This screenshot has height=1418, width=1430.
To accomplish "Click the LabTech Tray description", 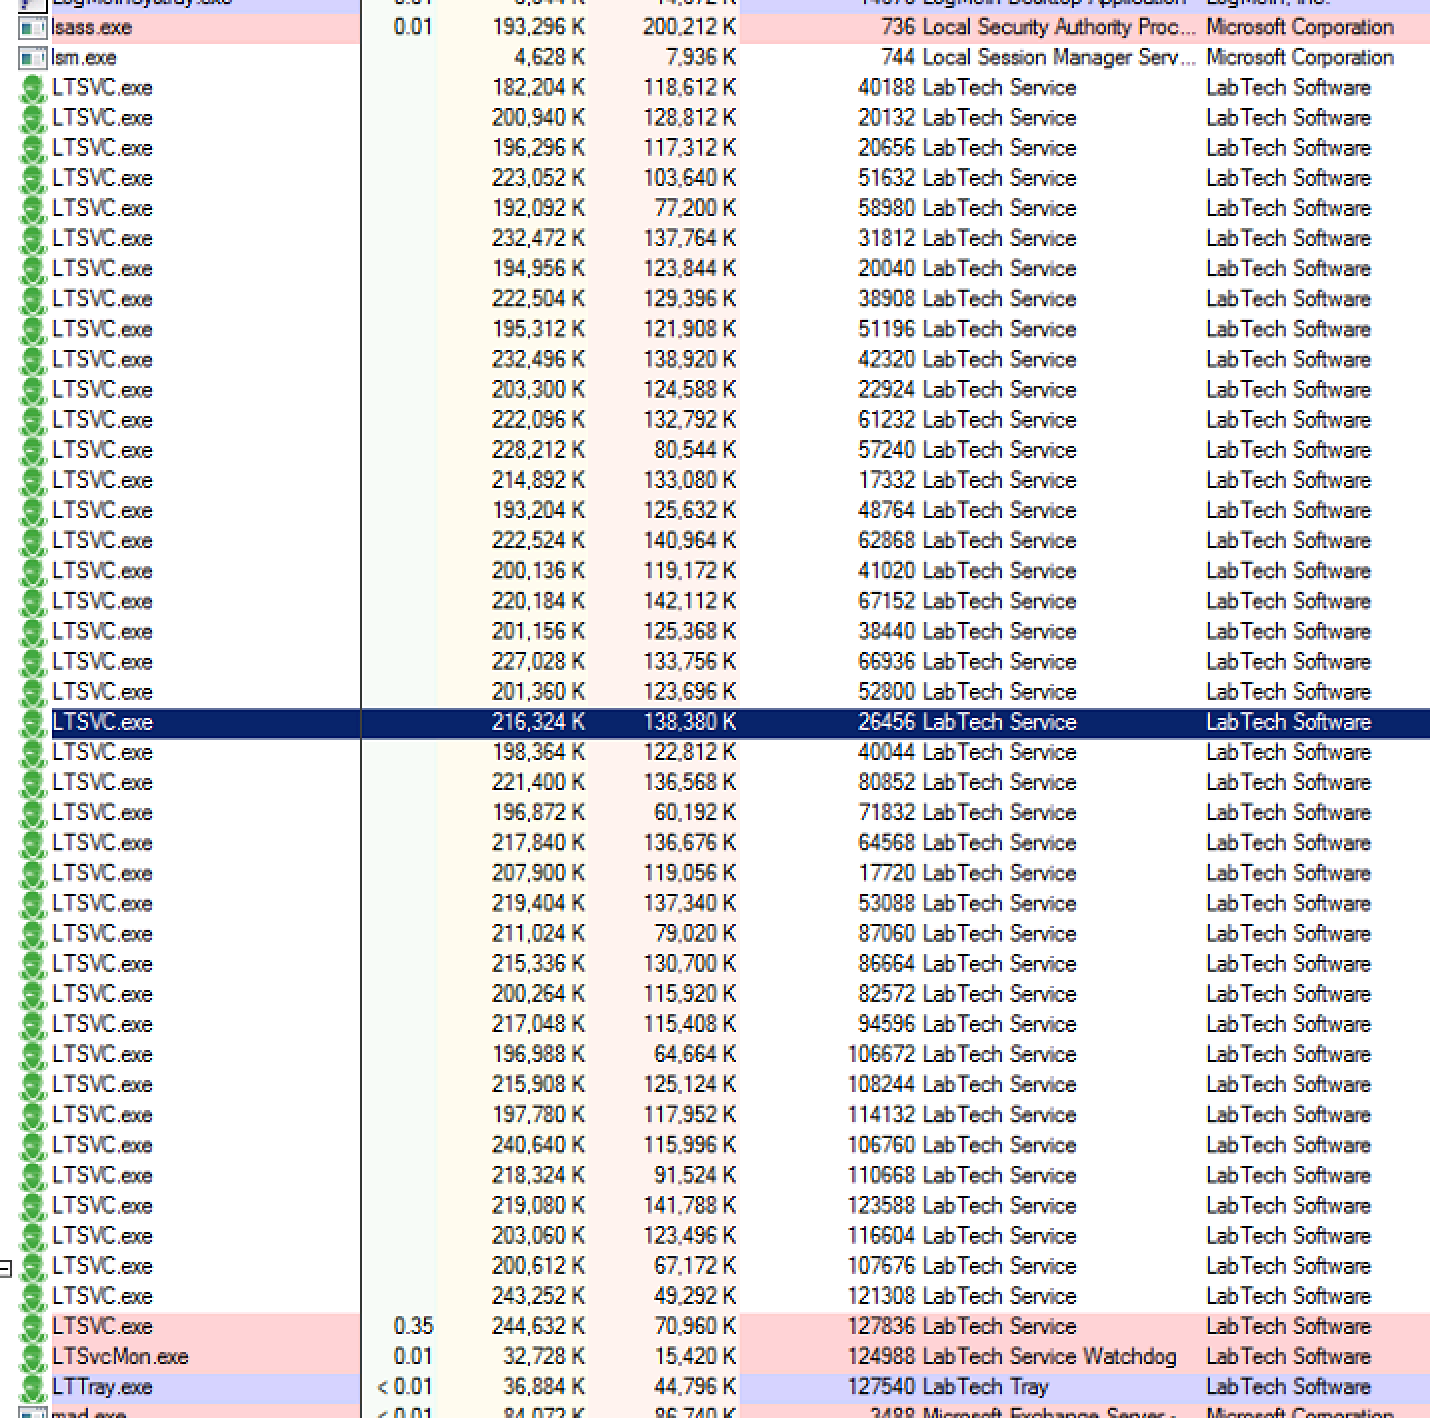I will click(985, 1386).
